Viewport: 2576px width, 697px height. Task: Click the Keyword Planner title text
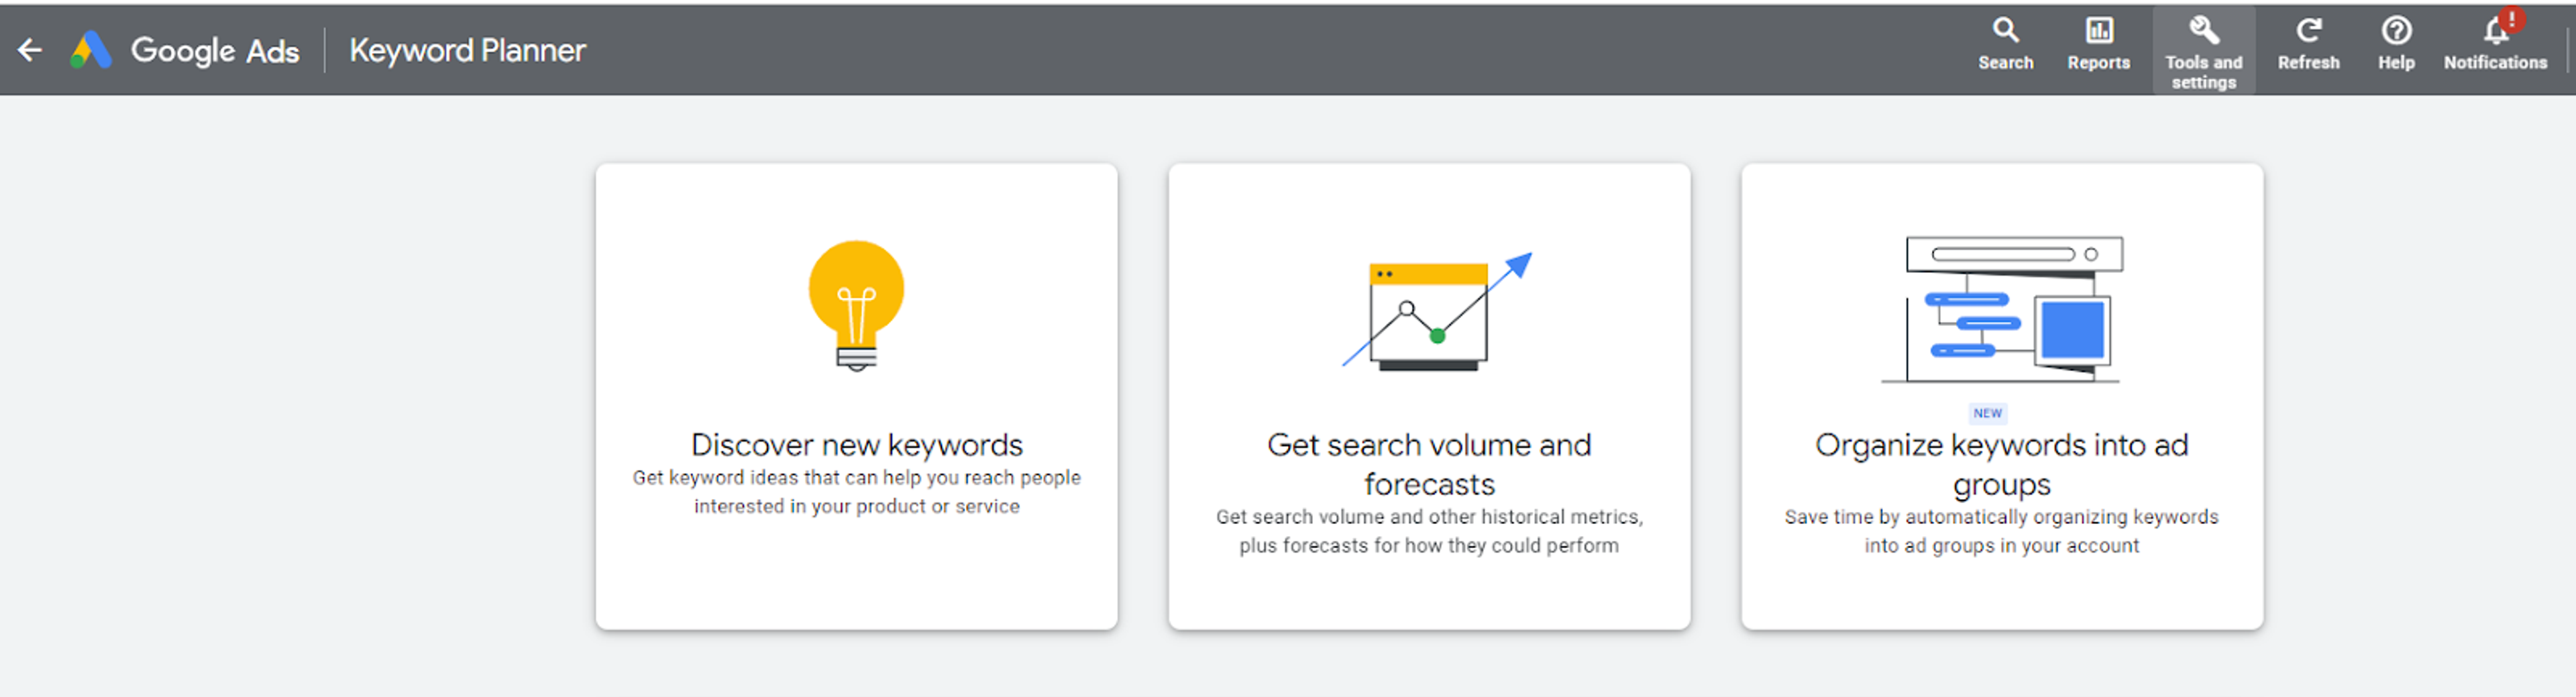tap(467, 50)
